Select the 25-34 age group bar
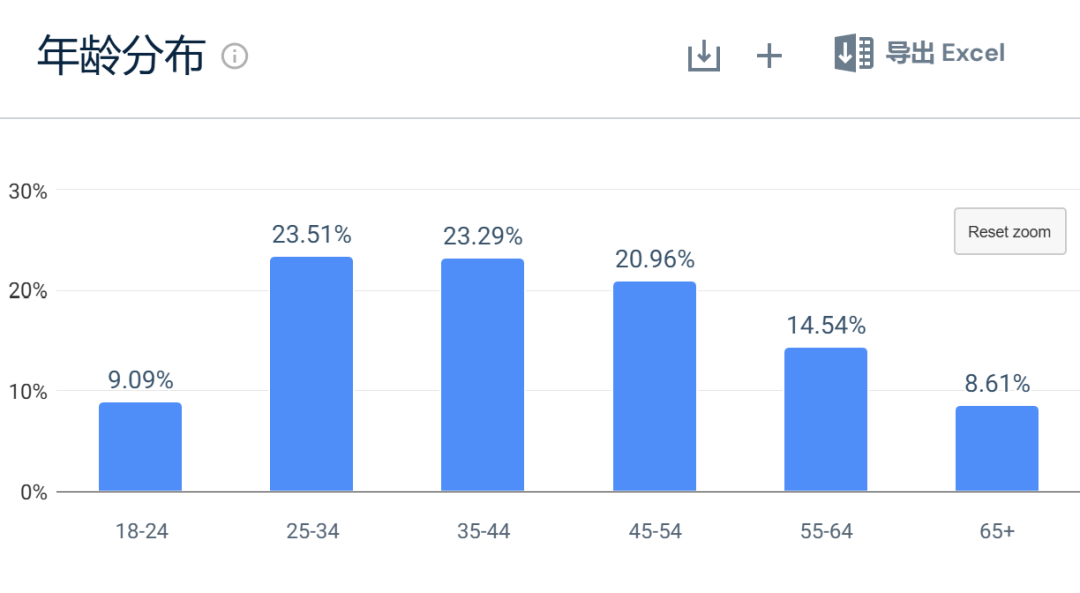Screen dimensions: 1080x593 click(311, 374)
